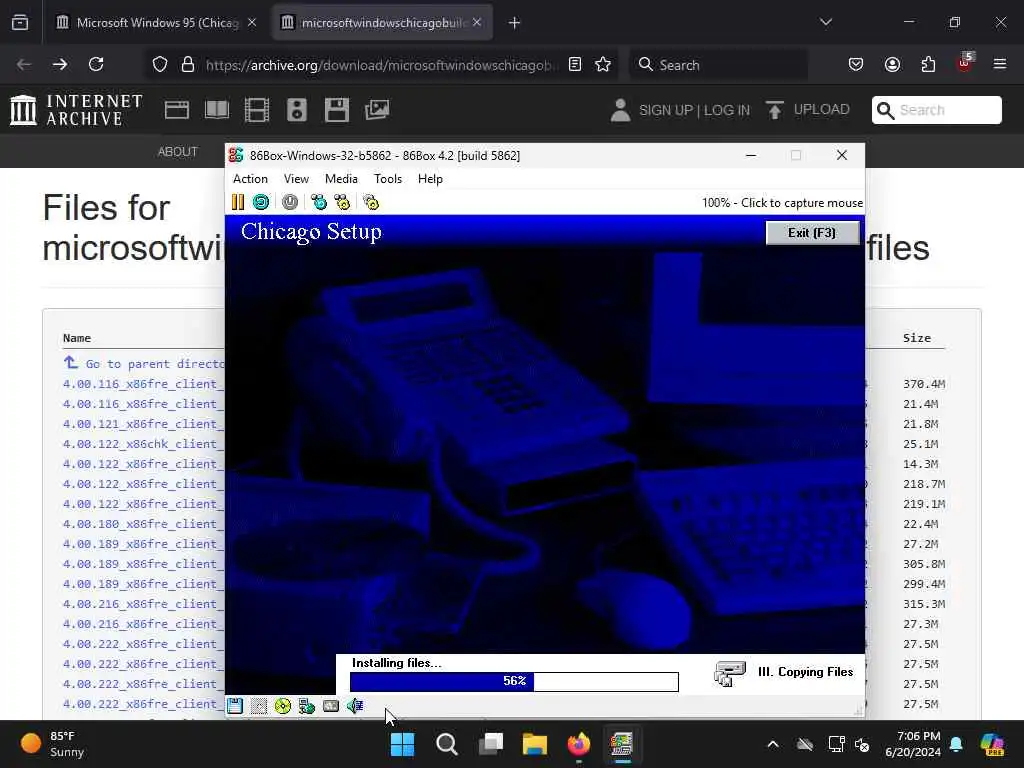Viewport: 1024px width, 768px height.
Task: Open Windows taskbar search
Action: pyautogui.click(x=447, y=744)
